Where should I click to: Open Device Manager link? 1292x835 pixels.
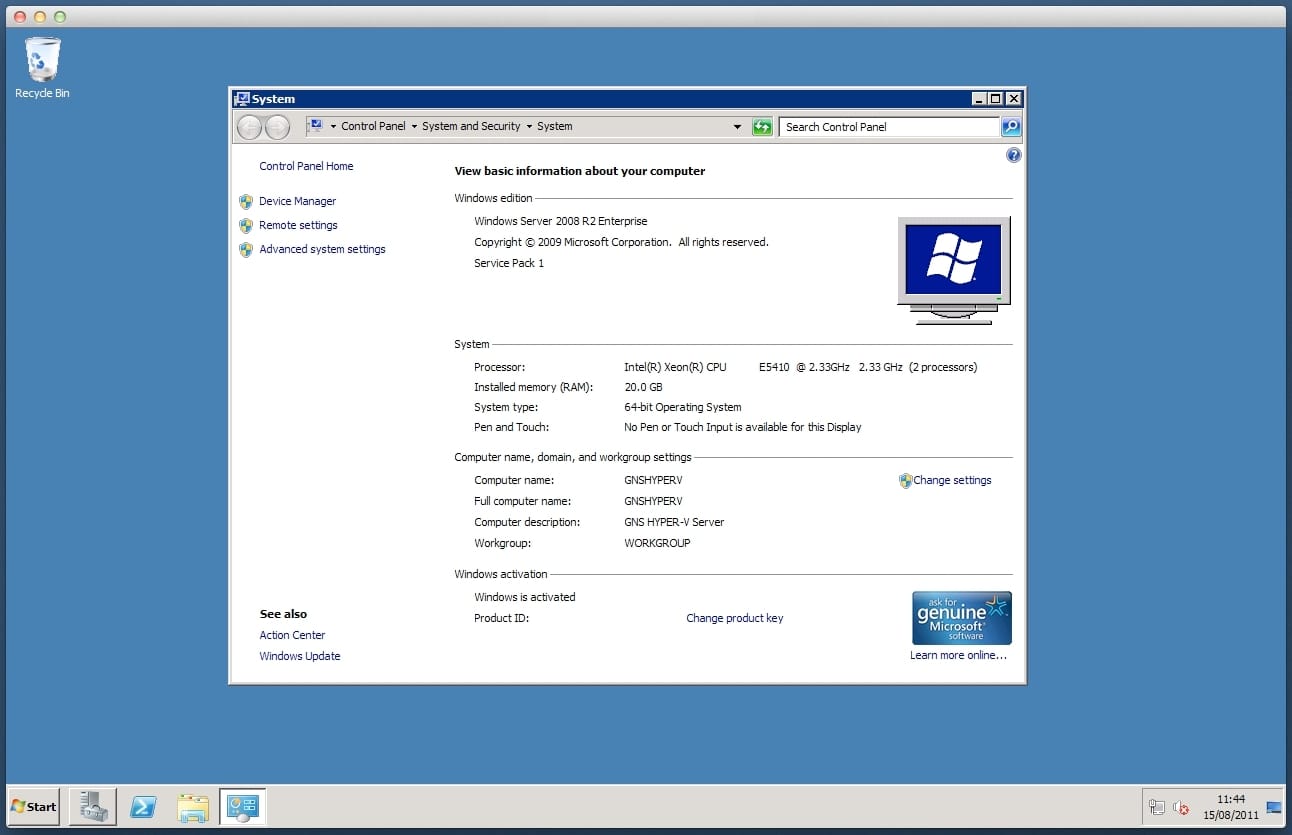pos(297,201)
